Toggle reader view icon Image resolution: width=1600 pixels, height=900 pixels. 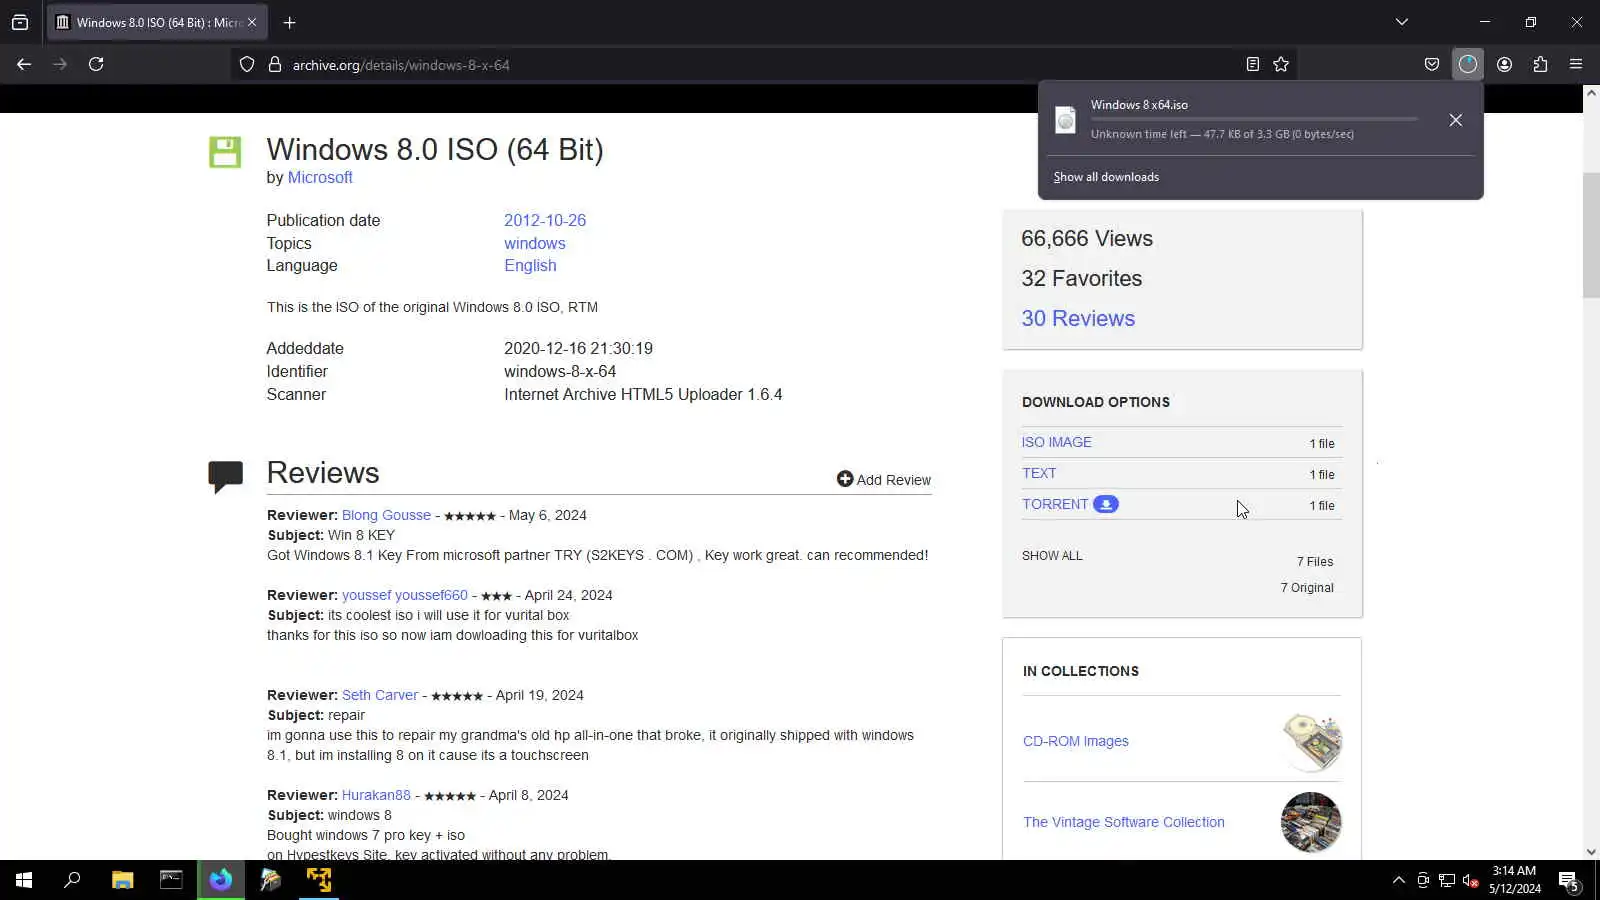1252,64
